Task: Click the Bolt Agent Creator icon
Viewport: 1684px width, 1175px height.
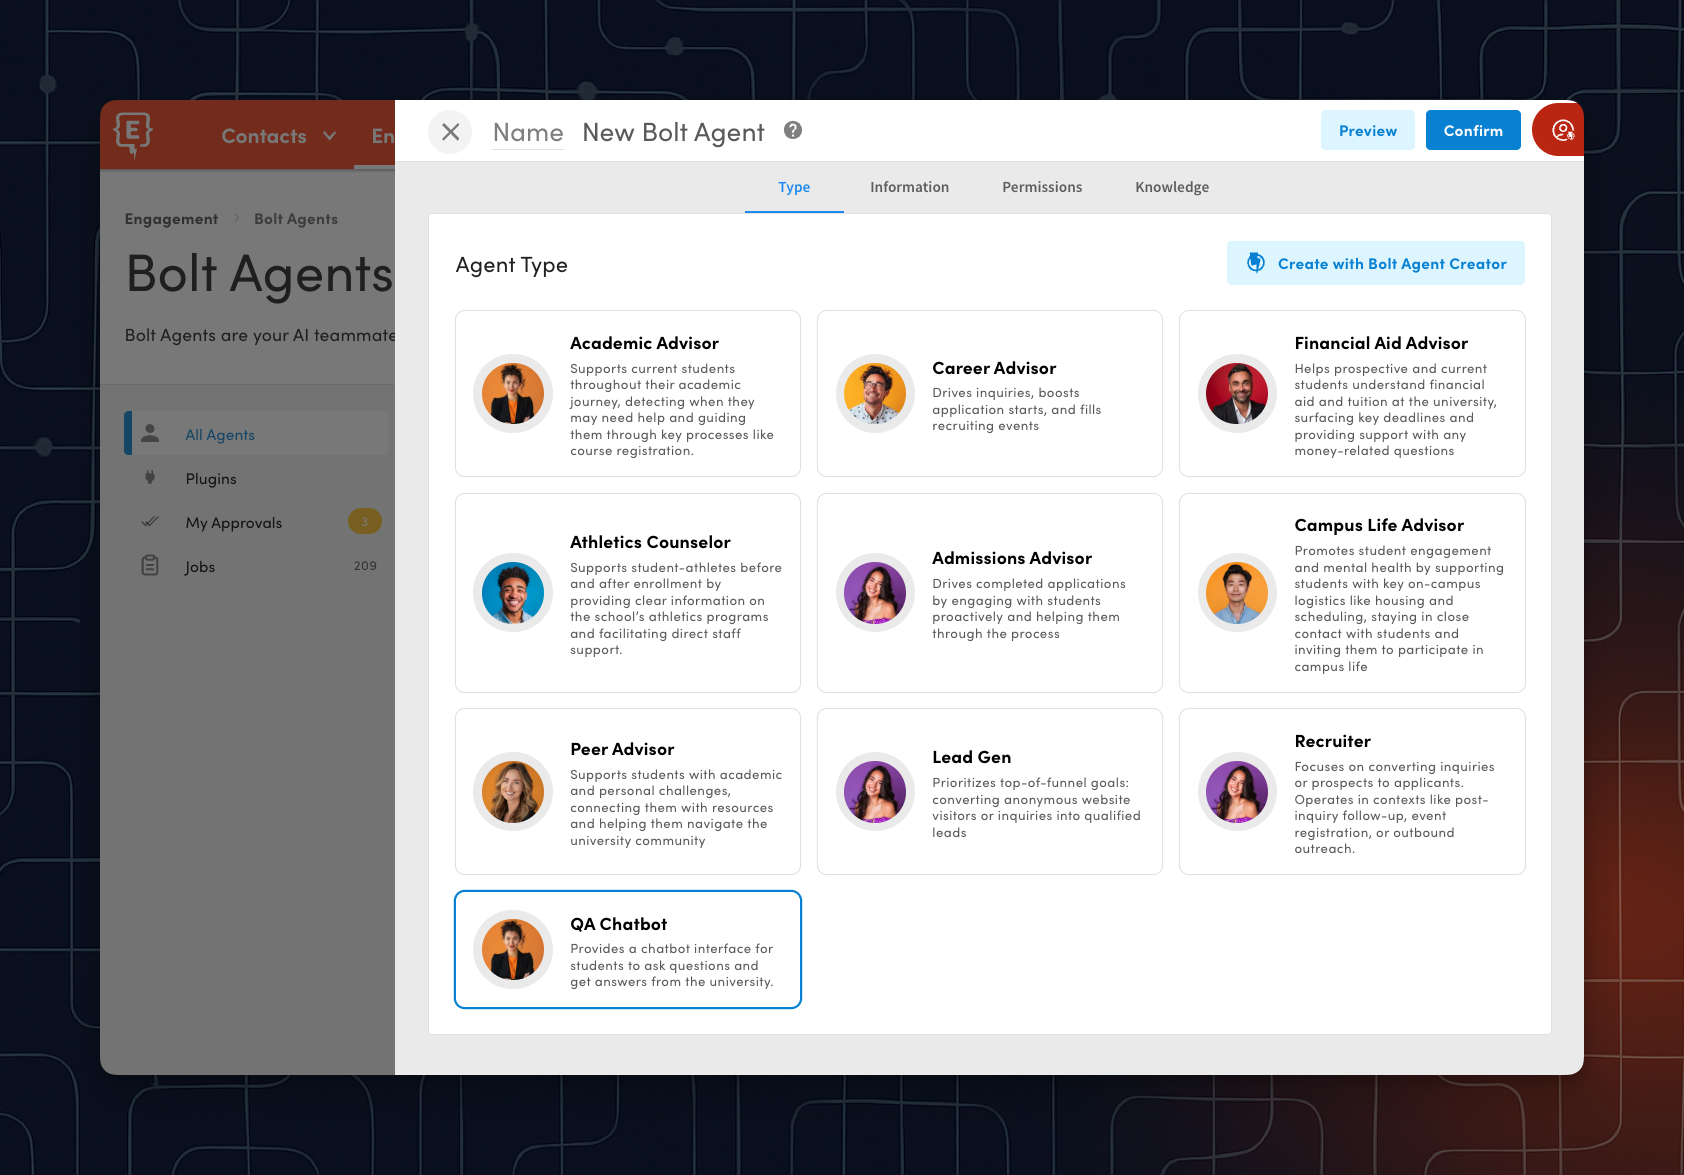Action: pos(1256,263)
